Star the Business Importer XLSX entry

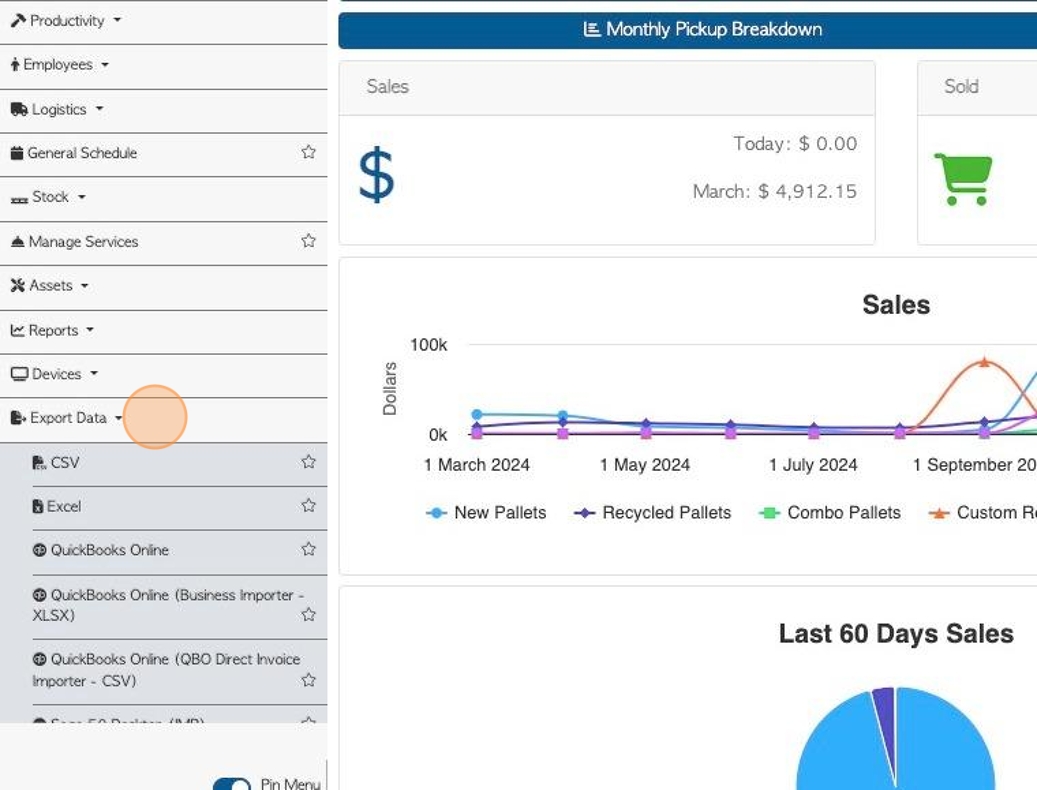[x=308, y=614]
